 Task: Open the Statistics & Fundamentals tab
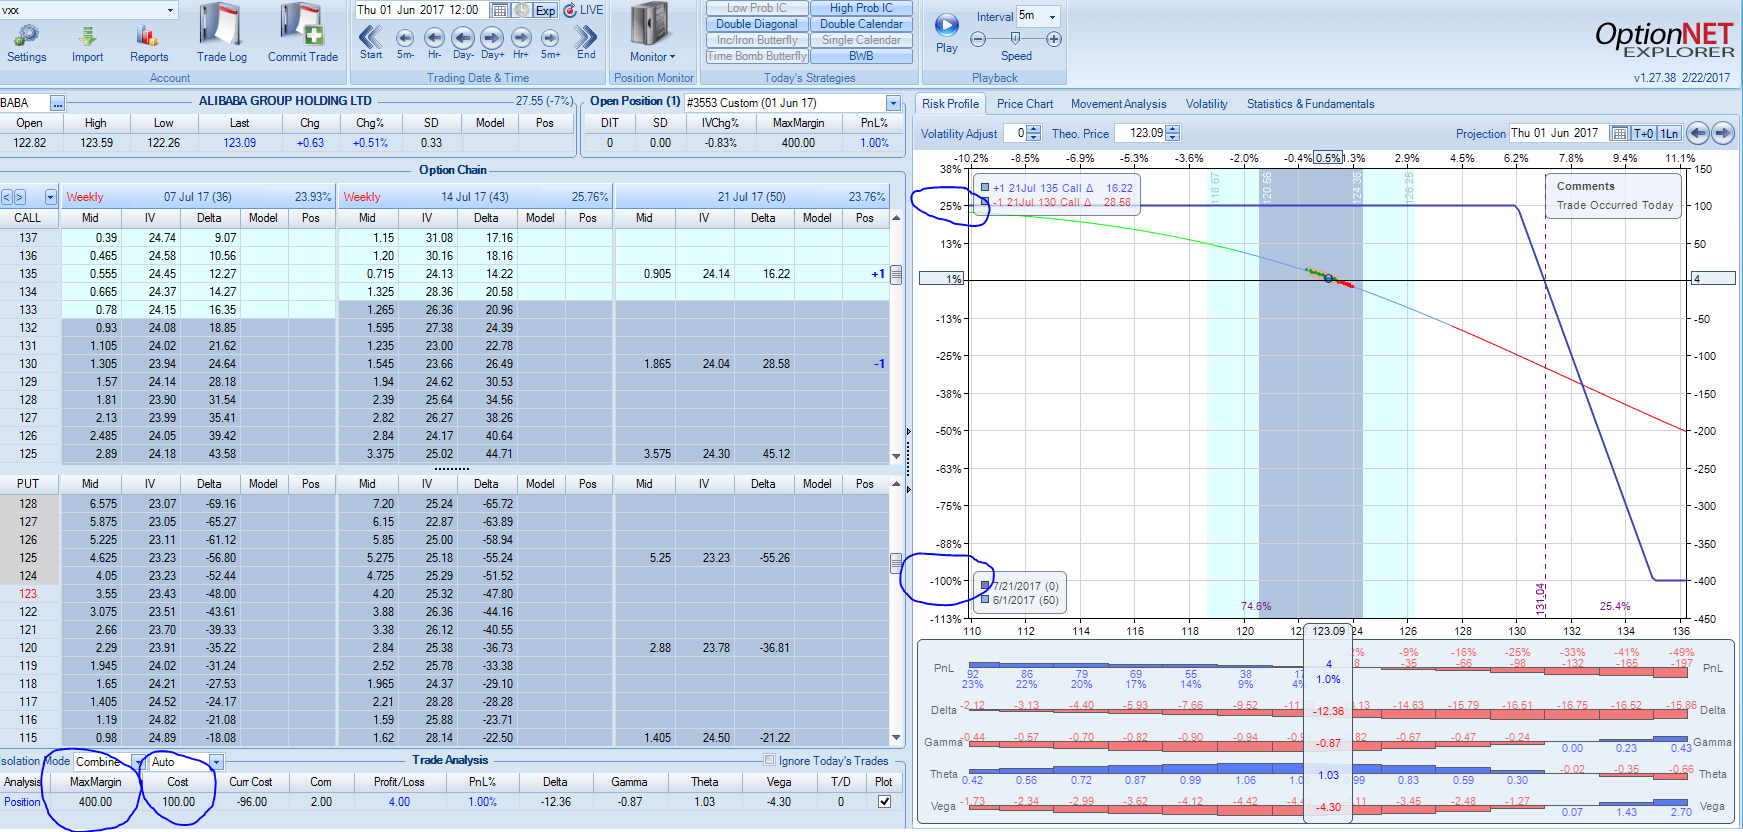pyautogui.click(x=1310, y=104)
